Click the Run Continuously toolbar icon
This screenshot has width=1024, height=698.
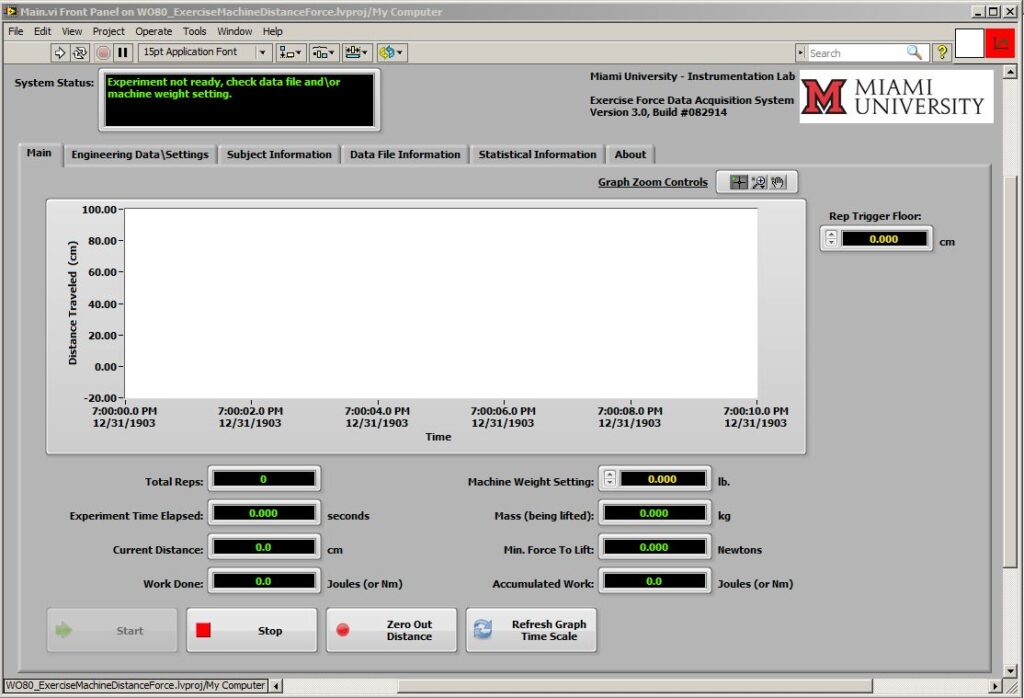(x=80, y=53)
